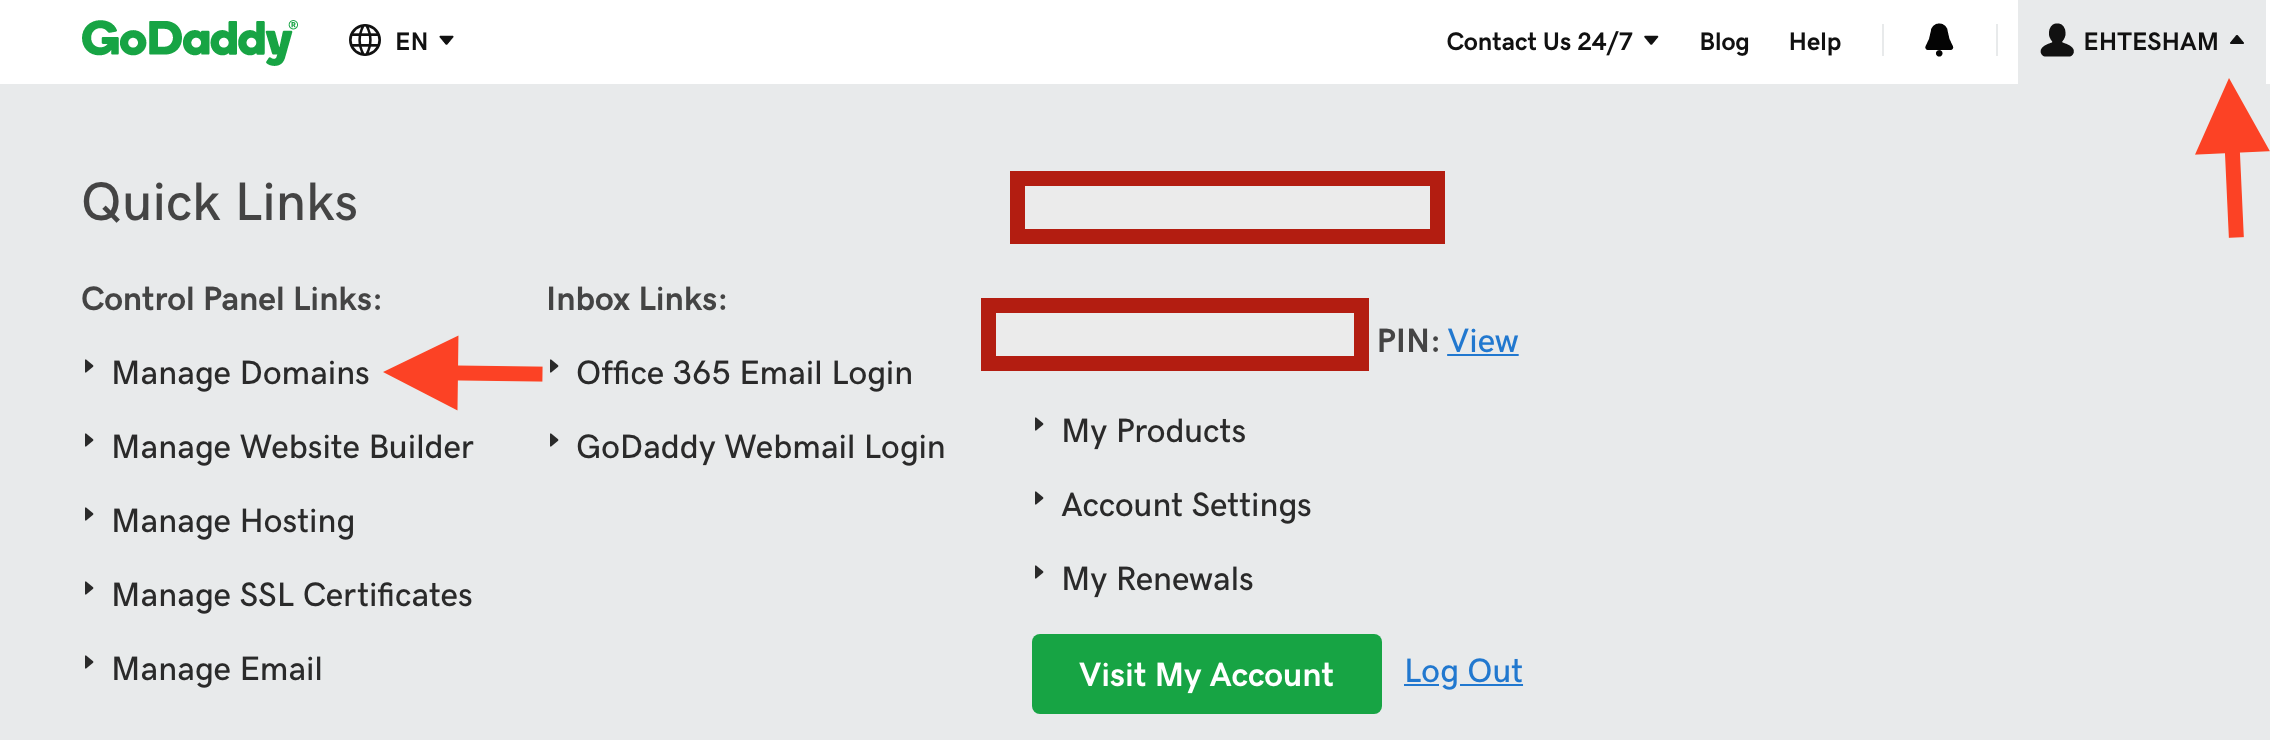Open the Blog page
This screenshot has width=2270, height=740.
pyautogui.click(x=1724, y=41)
